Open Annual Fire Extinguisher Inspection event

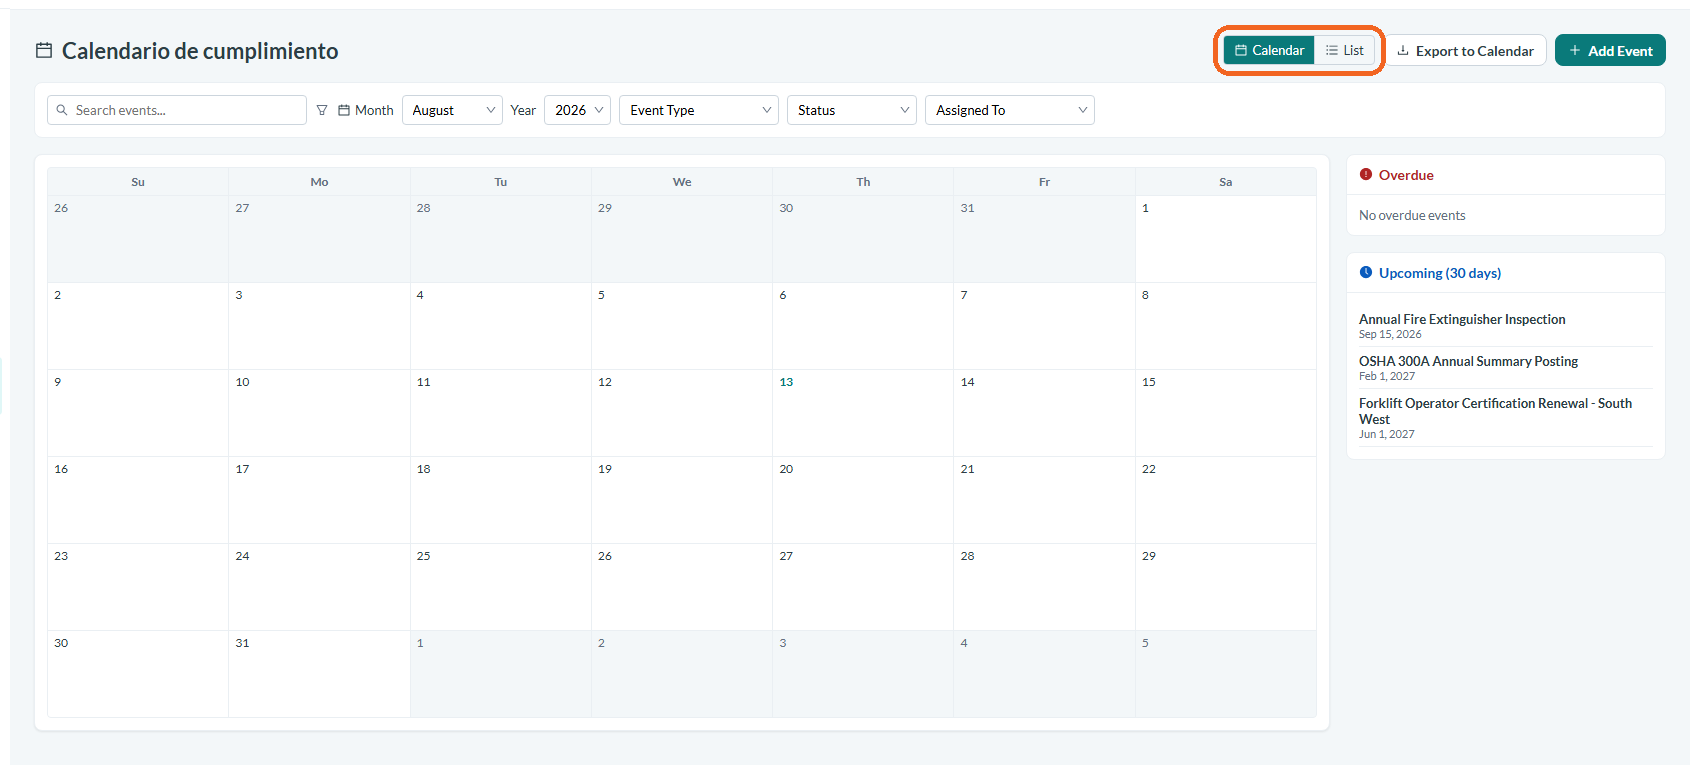pyautogui.click(x=1462, y=319)
